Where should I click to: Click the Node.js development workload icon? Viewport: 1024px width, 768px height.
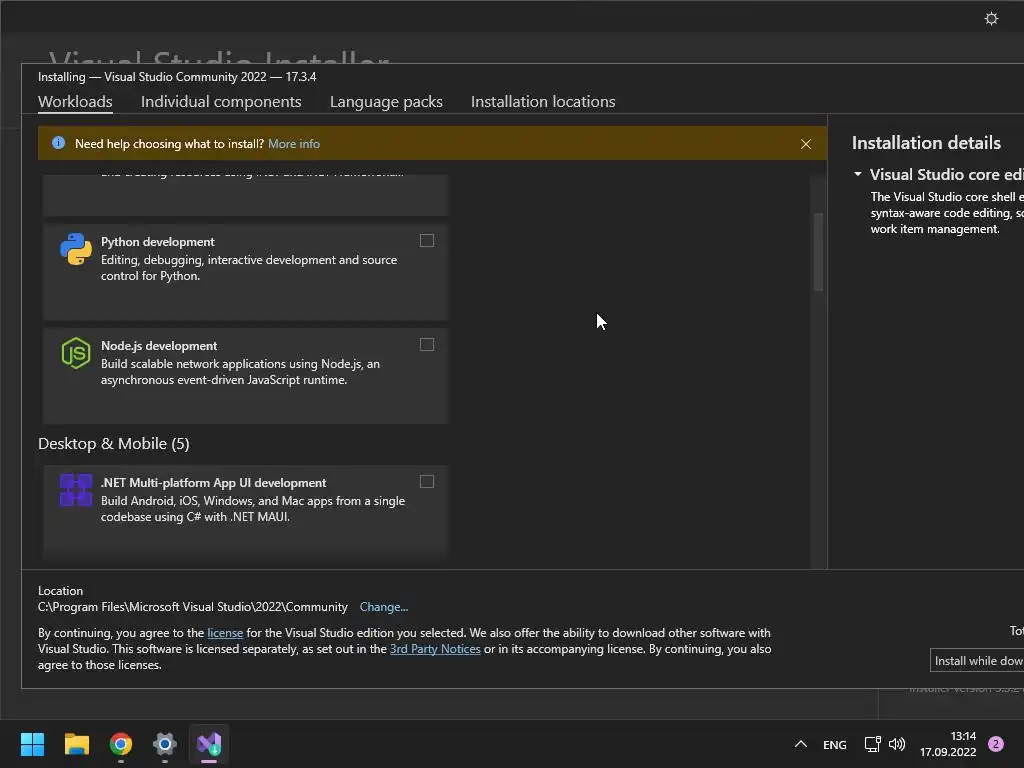(x=76, y=353)
